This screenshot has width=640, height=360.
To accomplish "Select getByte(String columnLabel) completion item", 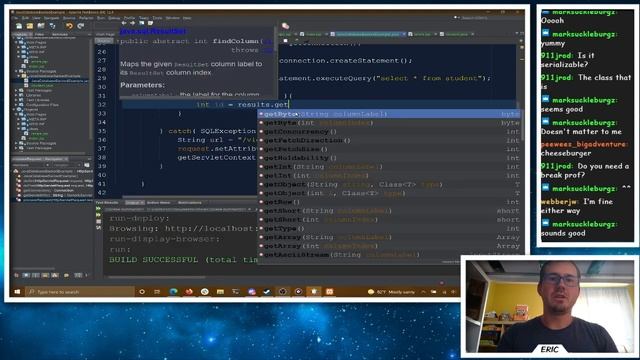I will pyautogui.click(x=389, y=114).
